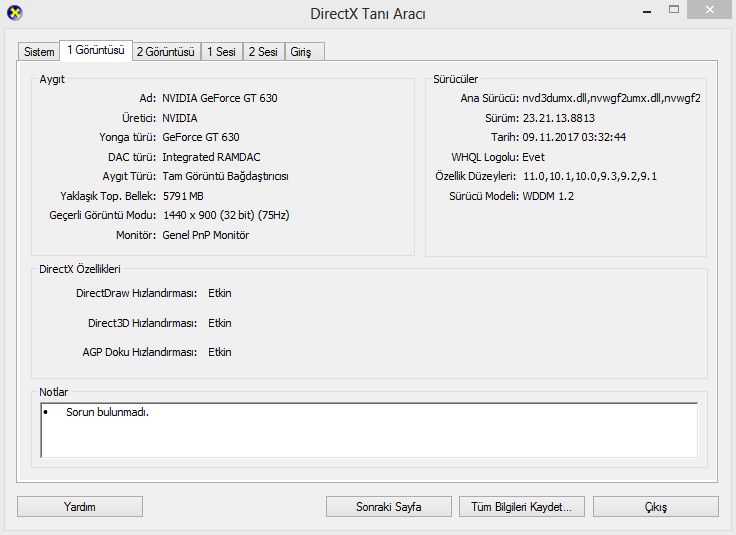The width and height of the screenshot is (736, 535).
Task: Click the 'Tarih:' label
Action: tap(505, 137)
